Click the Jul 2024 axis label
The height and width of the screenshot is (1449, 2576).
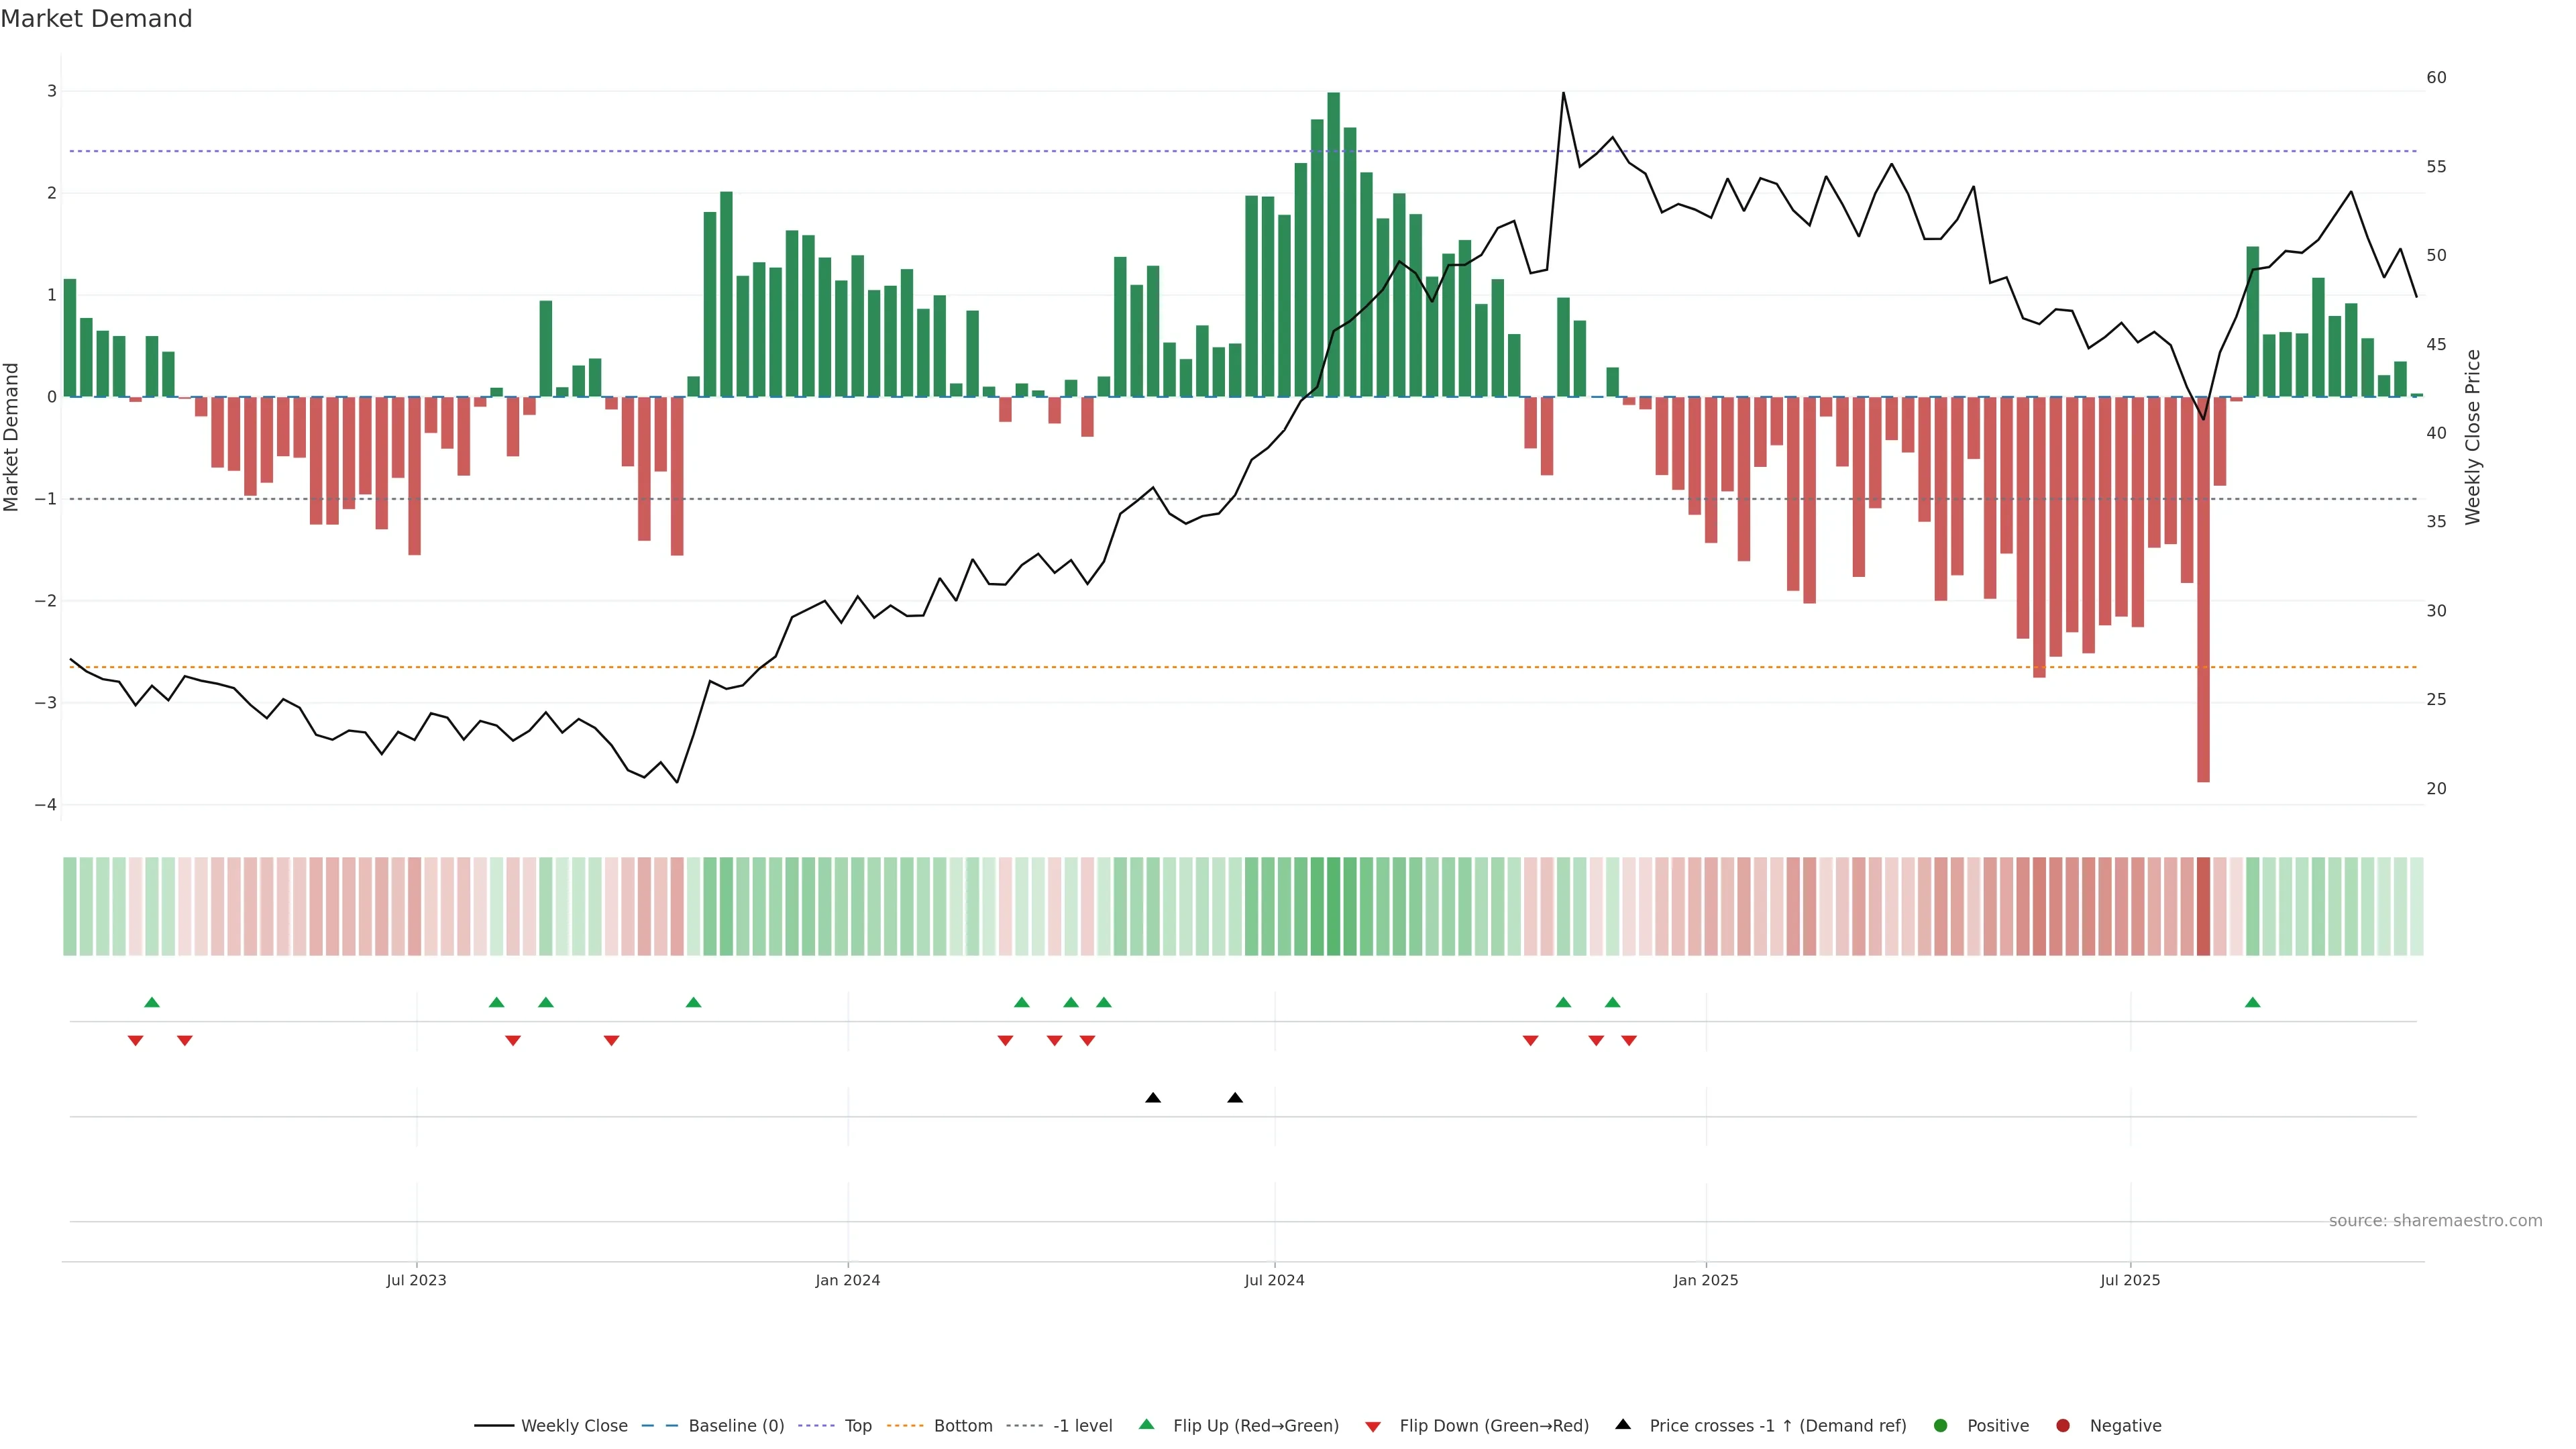pyautogui.click(x=1274, y=1280)
